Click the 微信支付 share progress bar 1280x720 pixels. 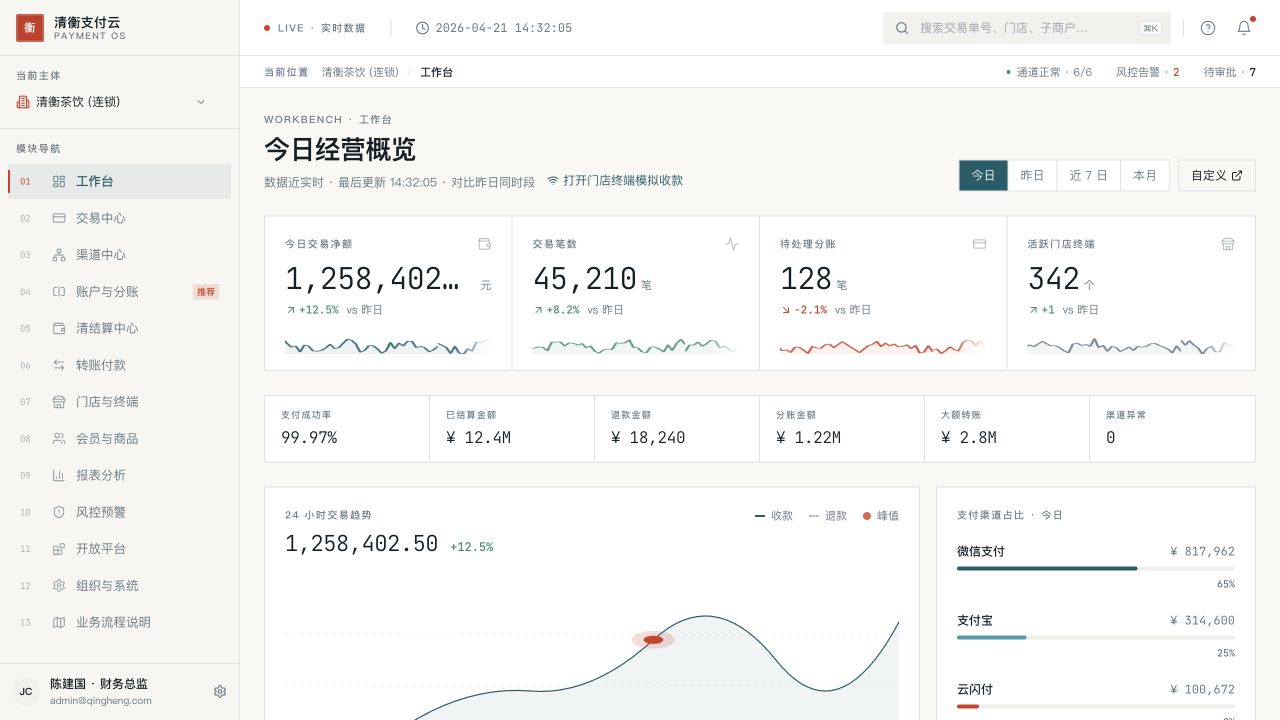tap(1096, 568)
